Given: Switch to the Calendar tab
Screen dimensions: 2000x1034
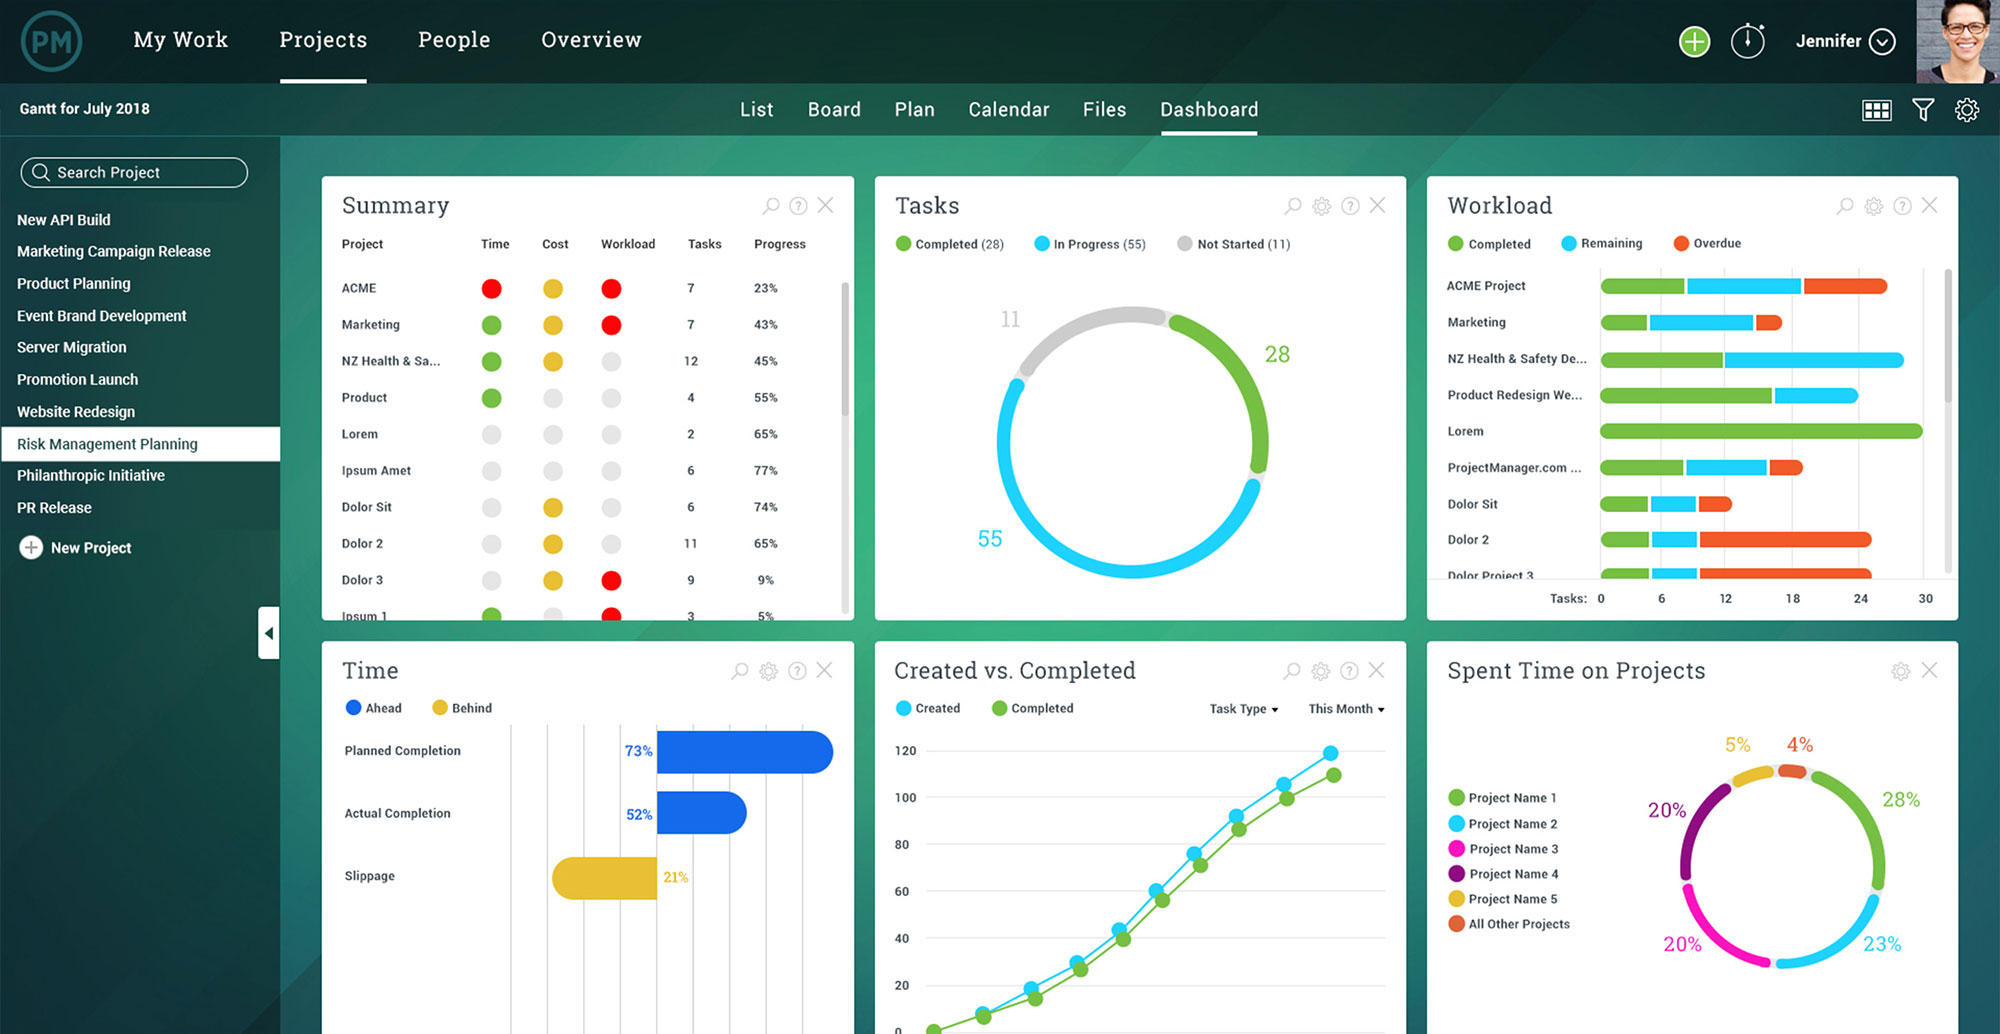Looking at the screenshot, I should (x=1008, y=110).
